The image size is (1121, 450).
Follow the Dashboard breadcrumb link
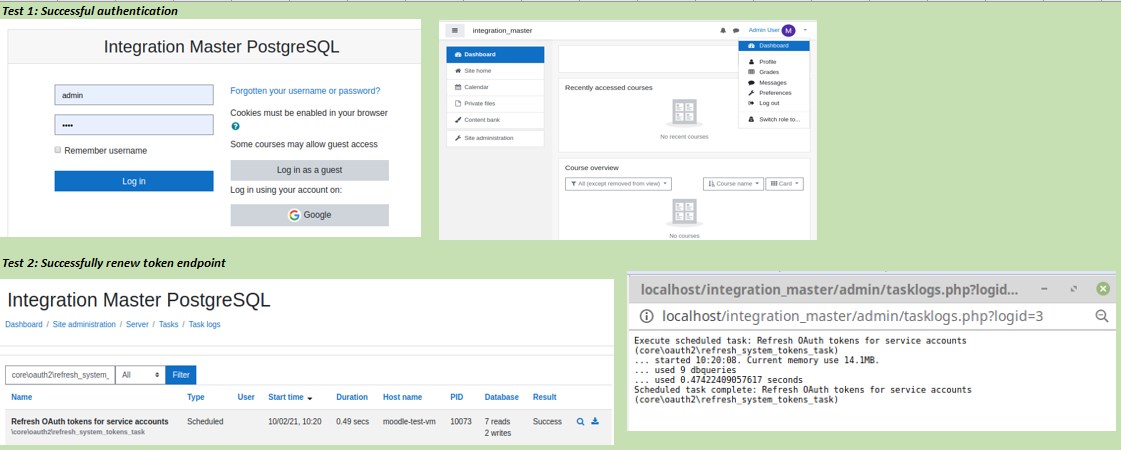(24, 325)
